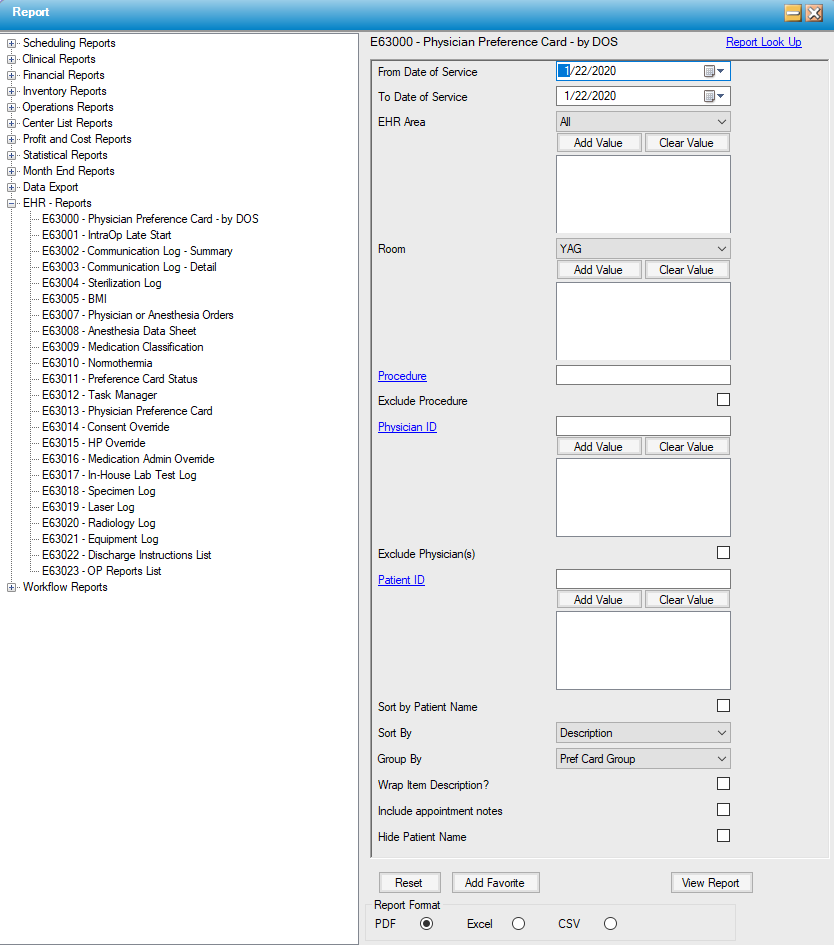Screen dimensions: 834x945
Task: Check the Exclude Procedure checkbox
Action: tap(723, 400)
